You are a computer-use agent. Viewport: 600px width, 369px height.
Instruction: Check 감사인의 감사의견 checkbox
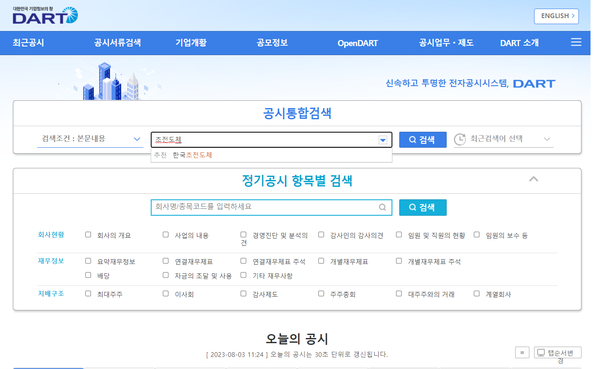click(x=321, y=235)
